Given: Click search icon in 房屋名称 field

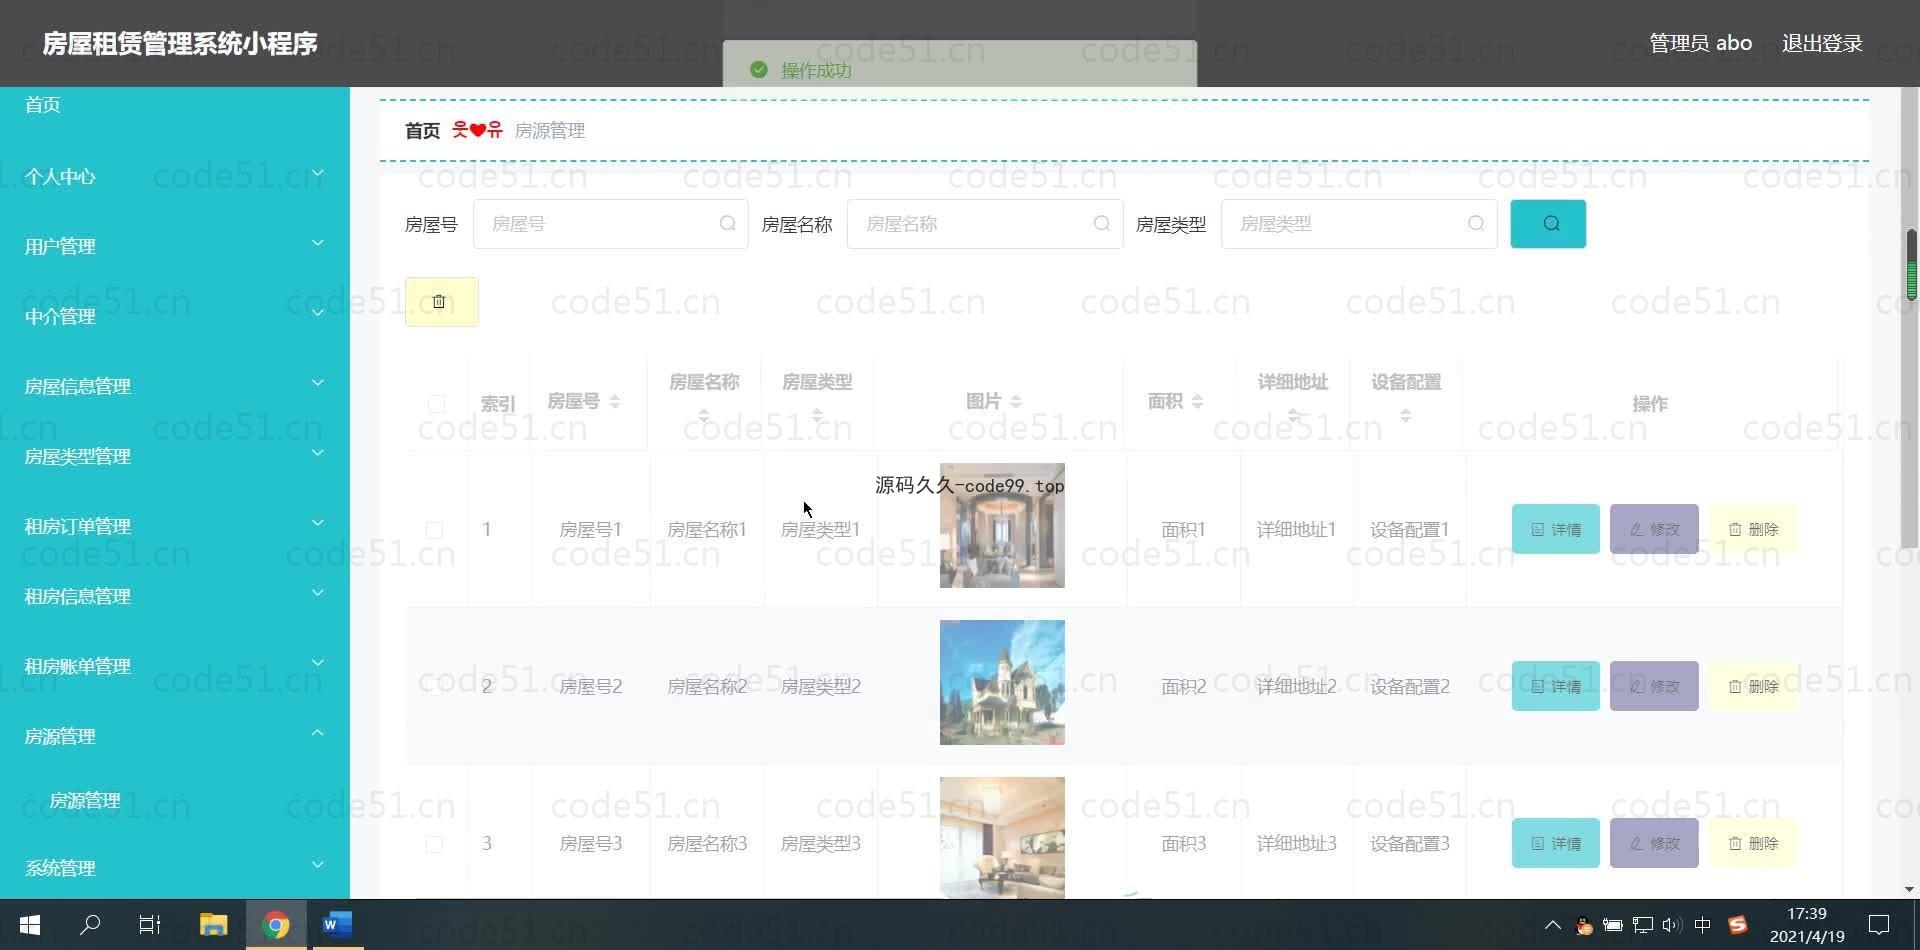Looking at the screenshot, I should click(1102, 224).
